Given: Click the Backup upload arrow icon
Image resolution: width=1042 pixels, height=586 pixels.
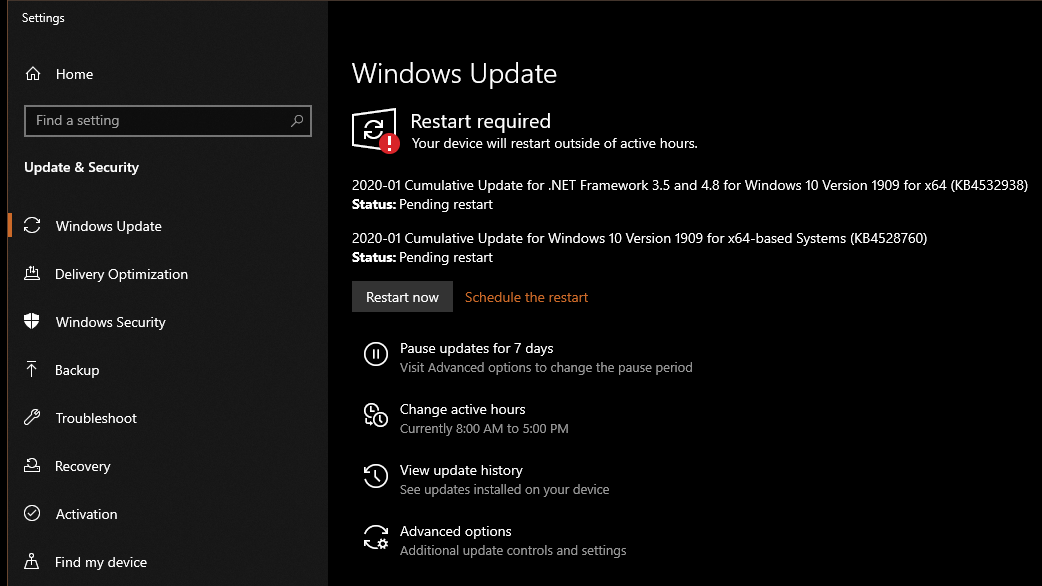Looking at the screenshot, I should click(32, 369).
